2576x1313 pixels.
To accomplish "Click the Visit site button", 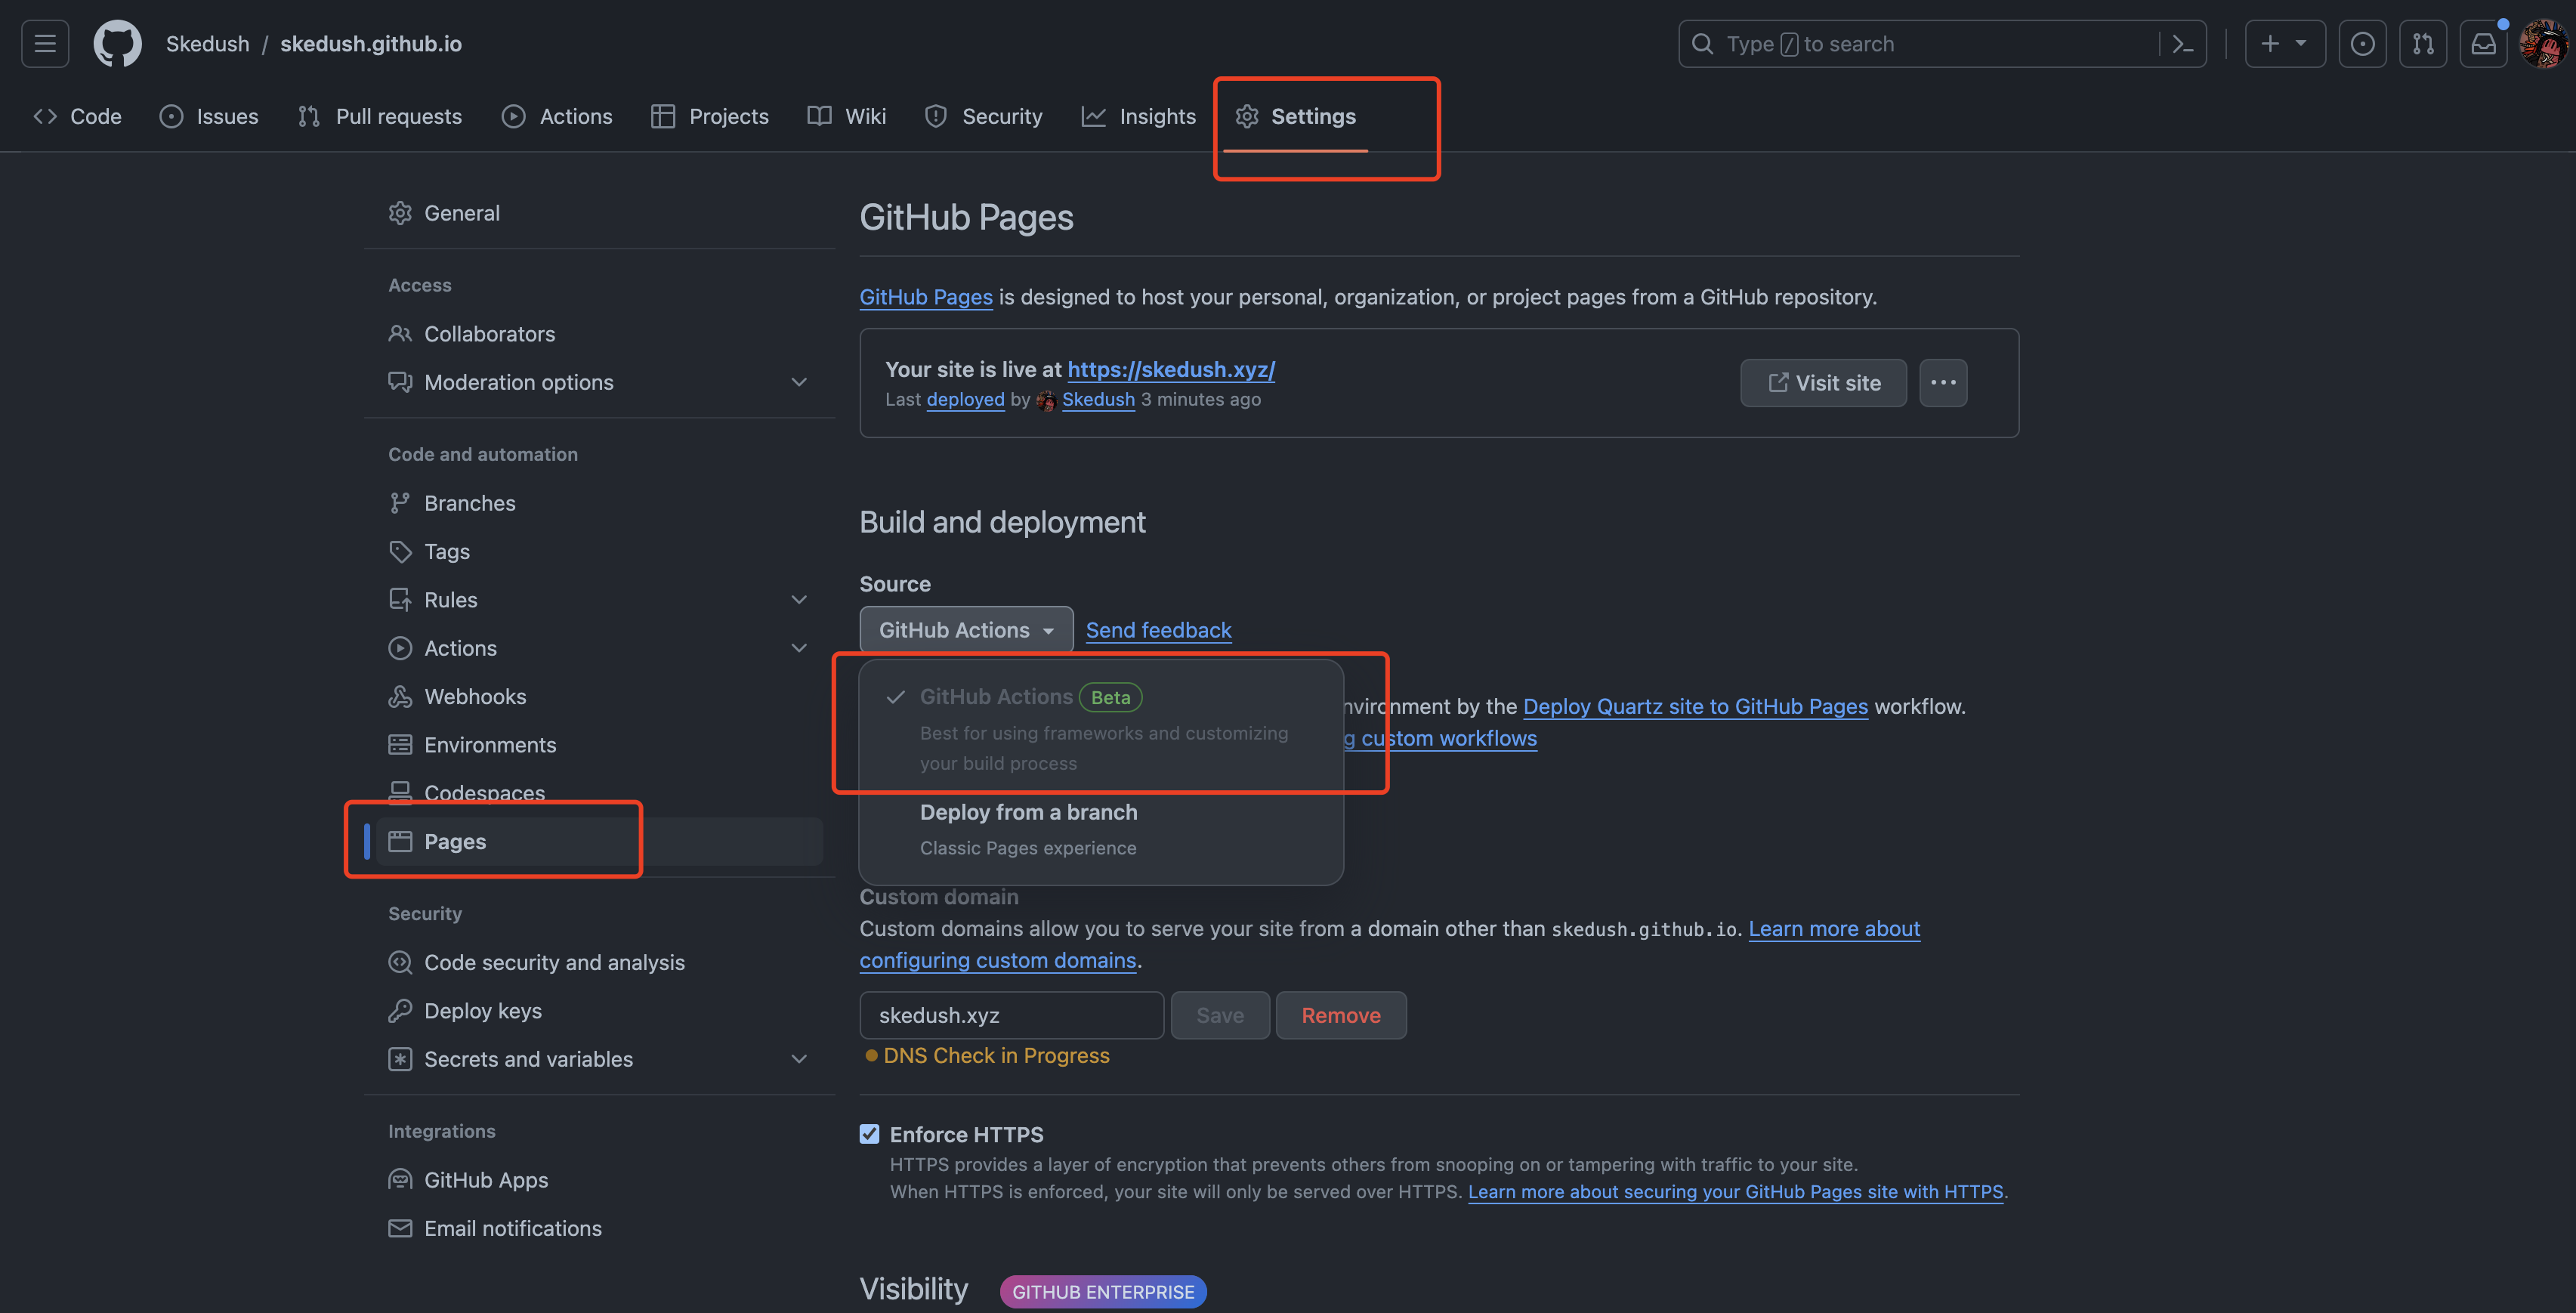I will coord(1823,383).
